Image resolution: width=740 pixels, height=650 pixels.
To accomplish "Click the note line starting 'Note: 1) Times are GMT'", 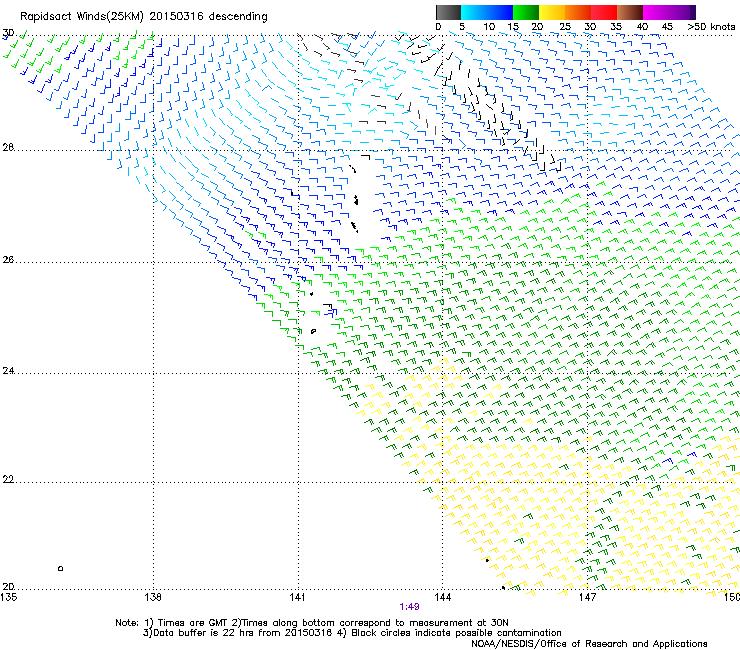I will click(312, 623).
